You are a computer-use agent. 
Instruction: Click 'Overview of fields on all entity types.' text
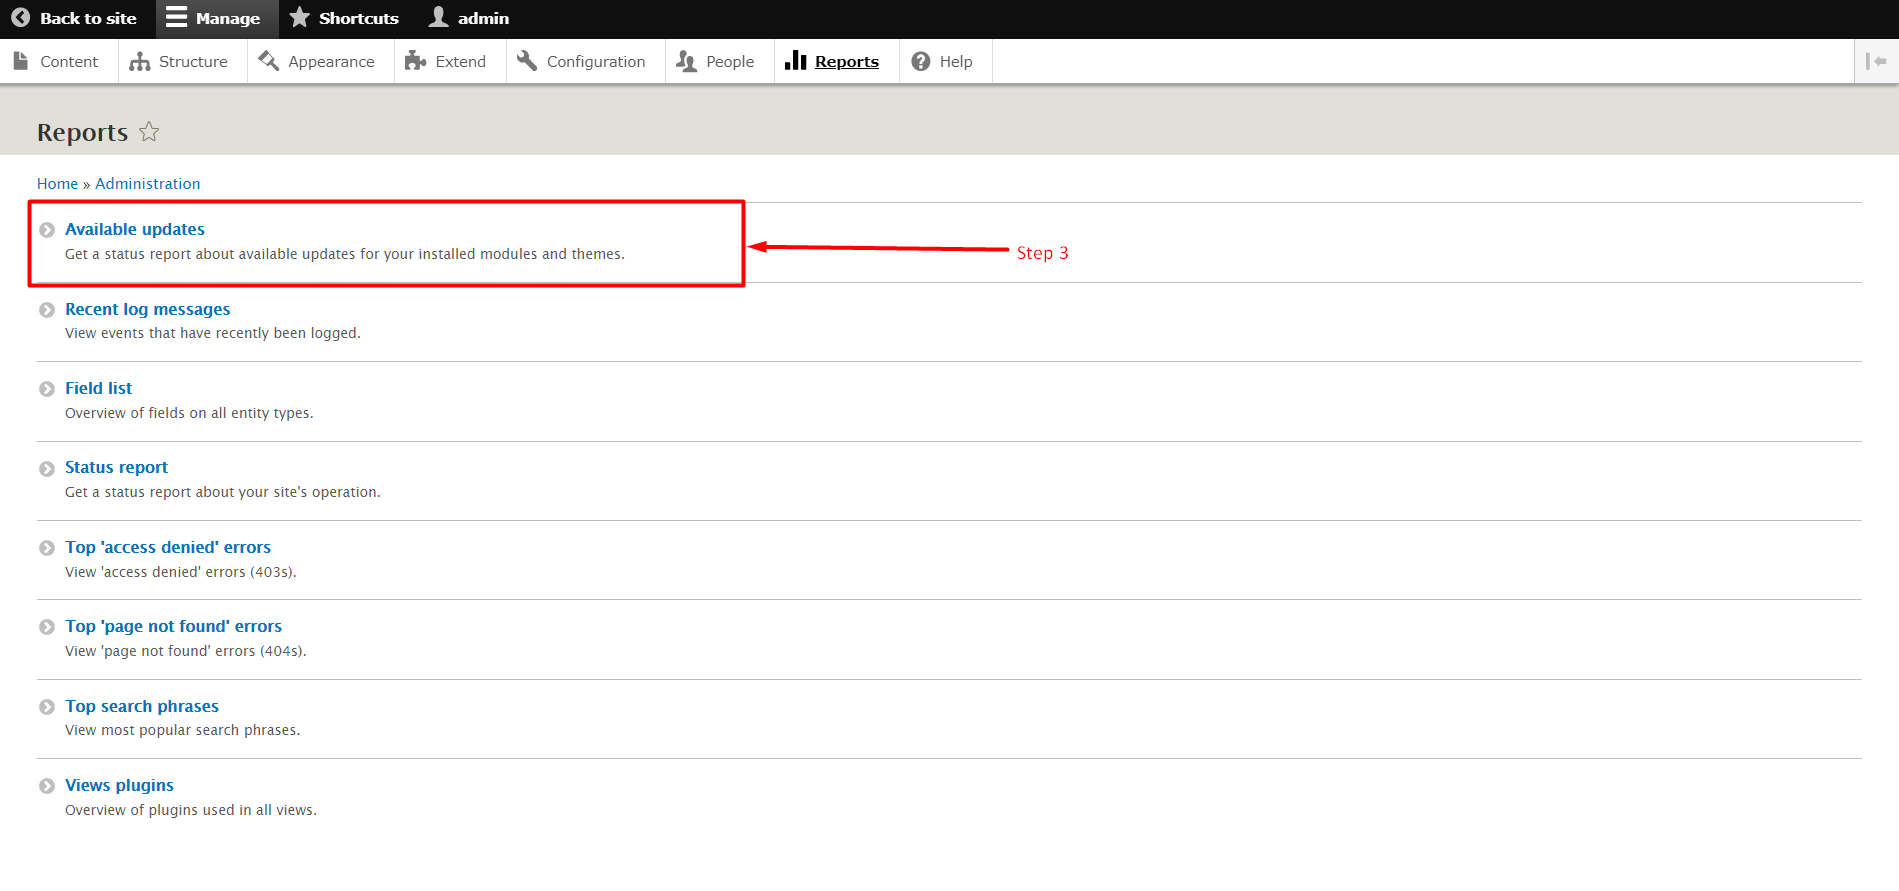189,413
